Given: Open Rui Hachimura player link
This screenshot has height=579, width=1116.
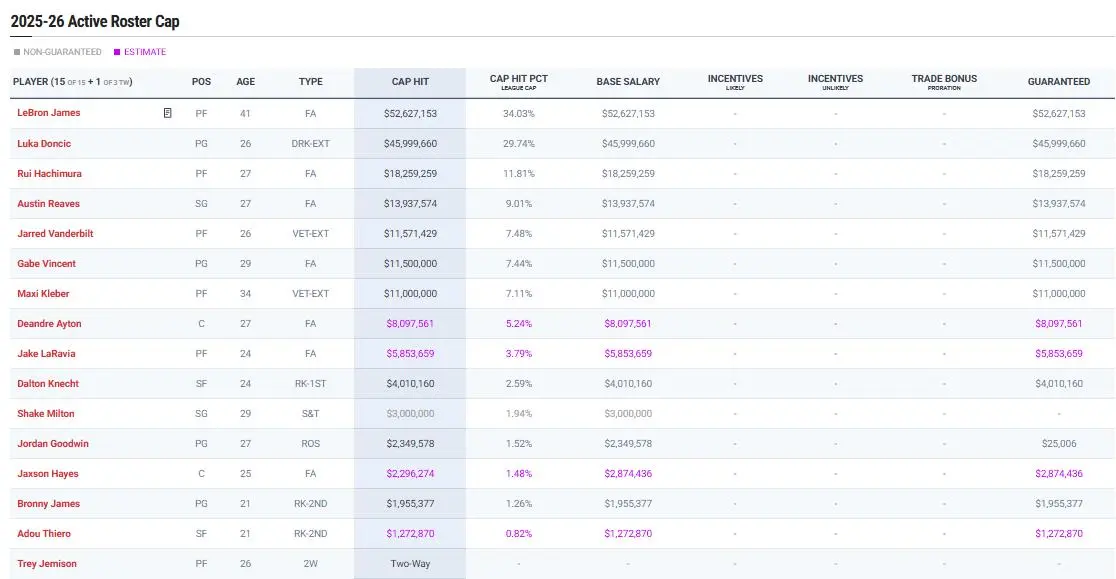Looking at the screenshot, I should [x=49, y=174].
